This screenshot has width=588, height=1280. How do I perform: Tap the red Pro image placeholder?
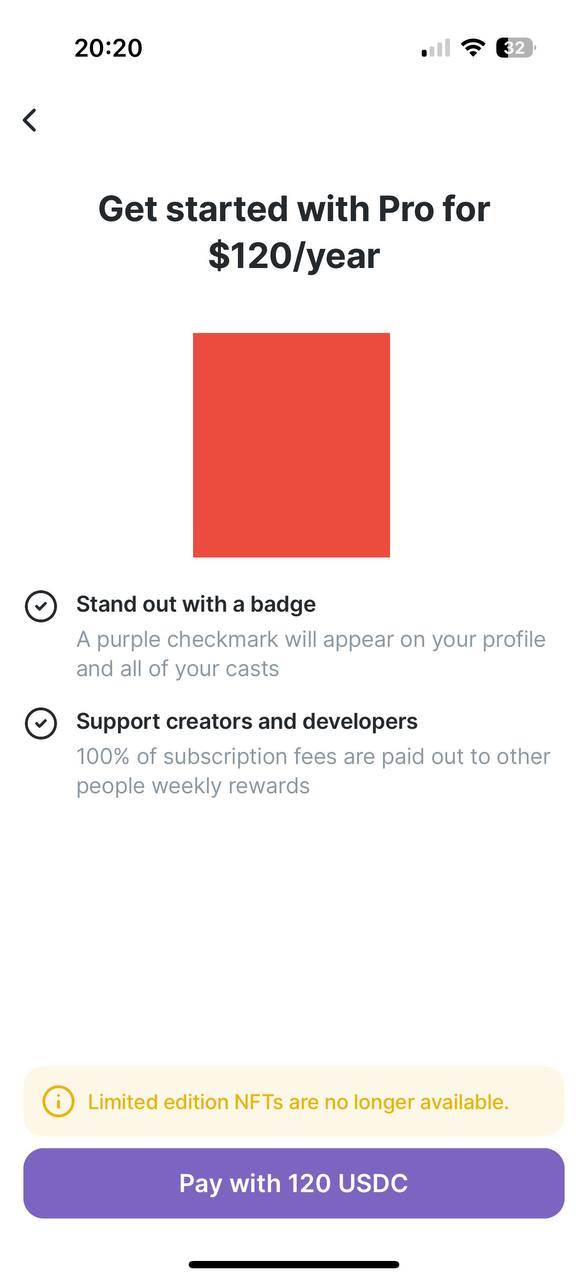point(291,445)
